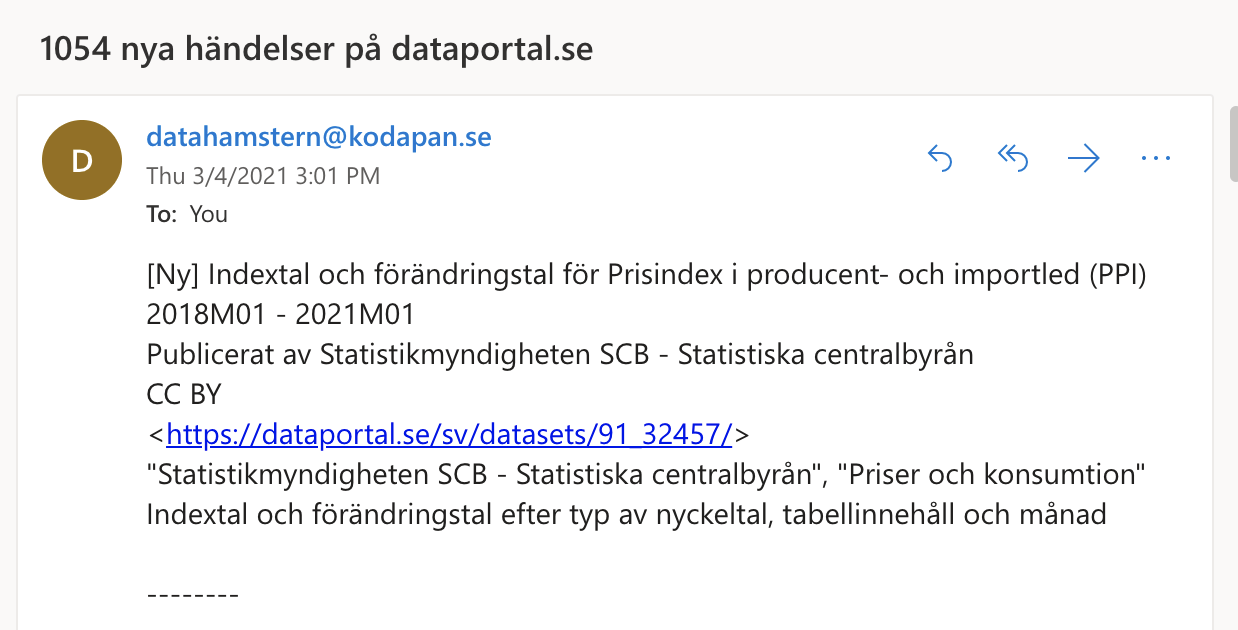The image size is (1238, 630).
Task: Open the More actions ellipsis menu
Action: (1156, 158)
